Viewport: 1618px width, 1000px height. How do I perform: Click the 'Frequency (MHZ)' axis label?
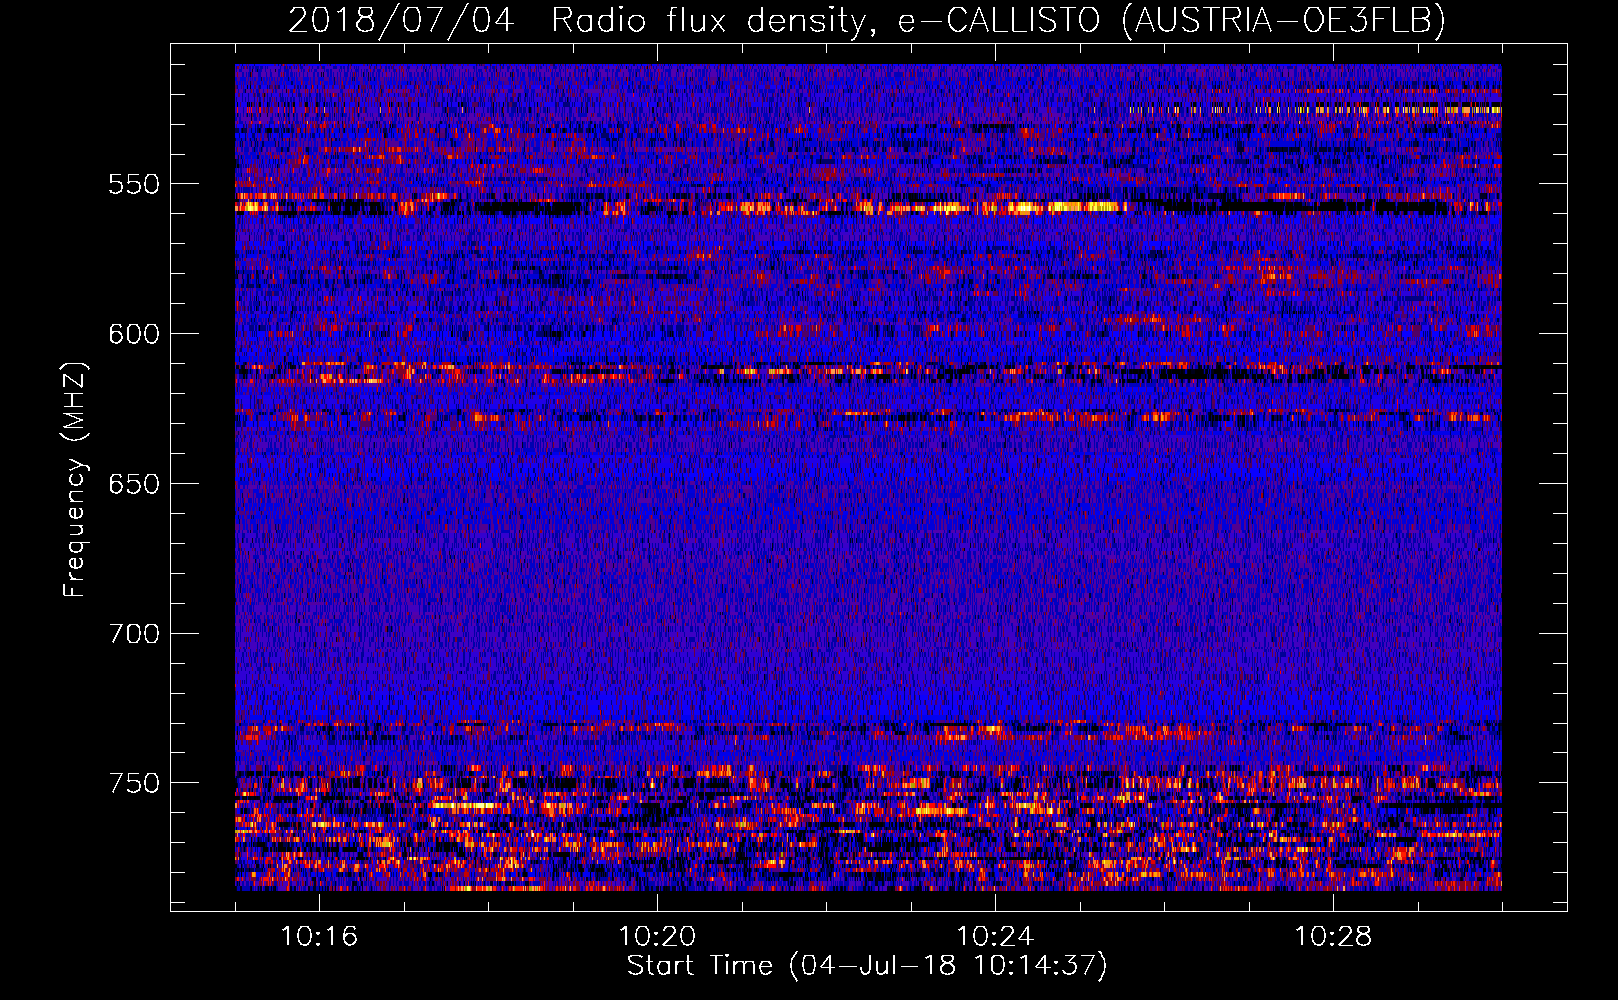[74, 480]
